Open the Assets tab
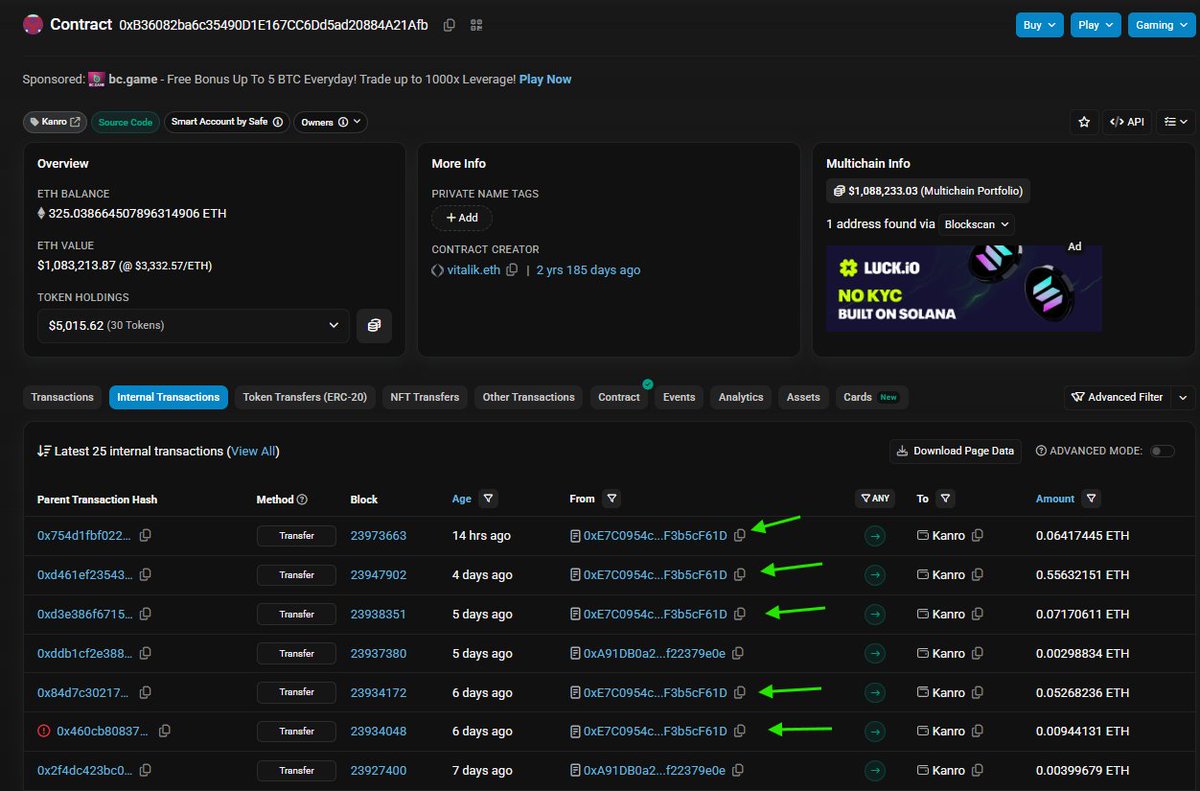This screenshot has width=1200, height=791. pyautogui.click(x=803, y=397)
